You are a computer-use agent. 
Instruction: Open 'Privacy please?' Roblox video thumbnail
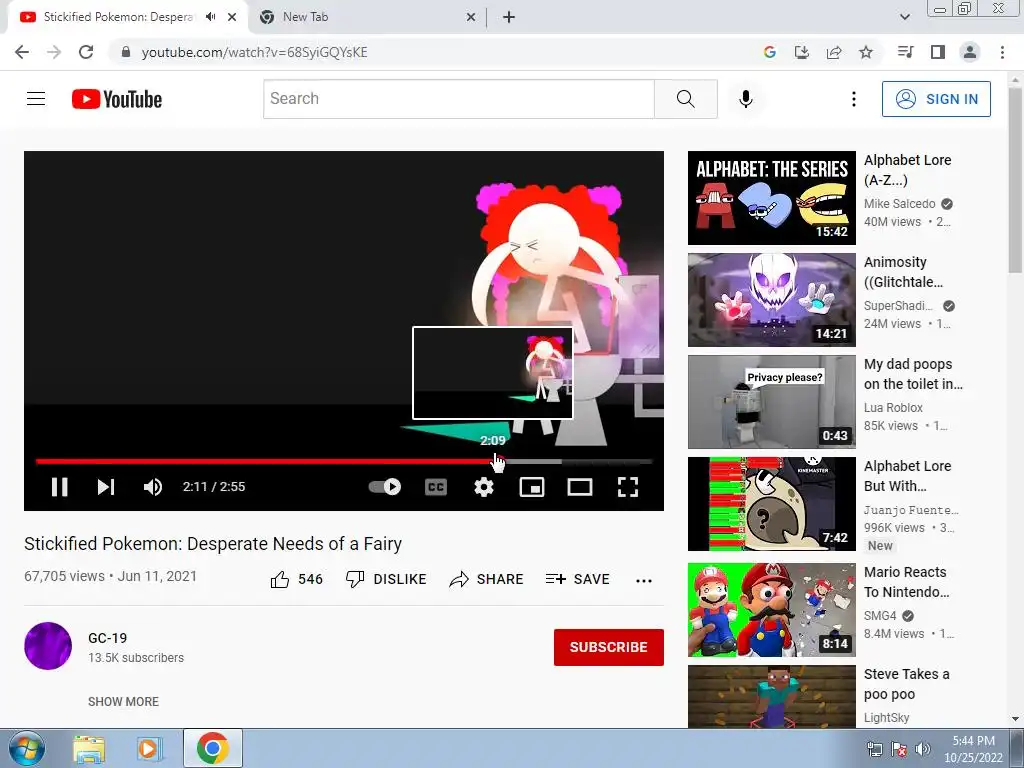pyautogui.click(x=771, y=402)
